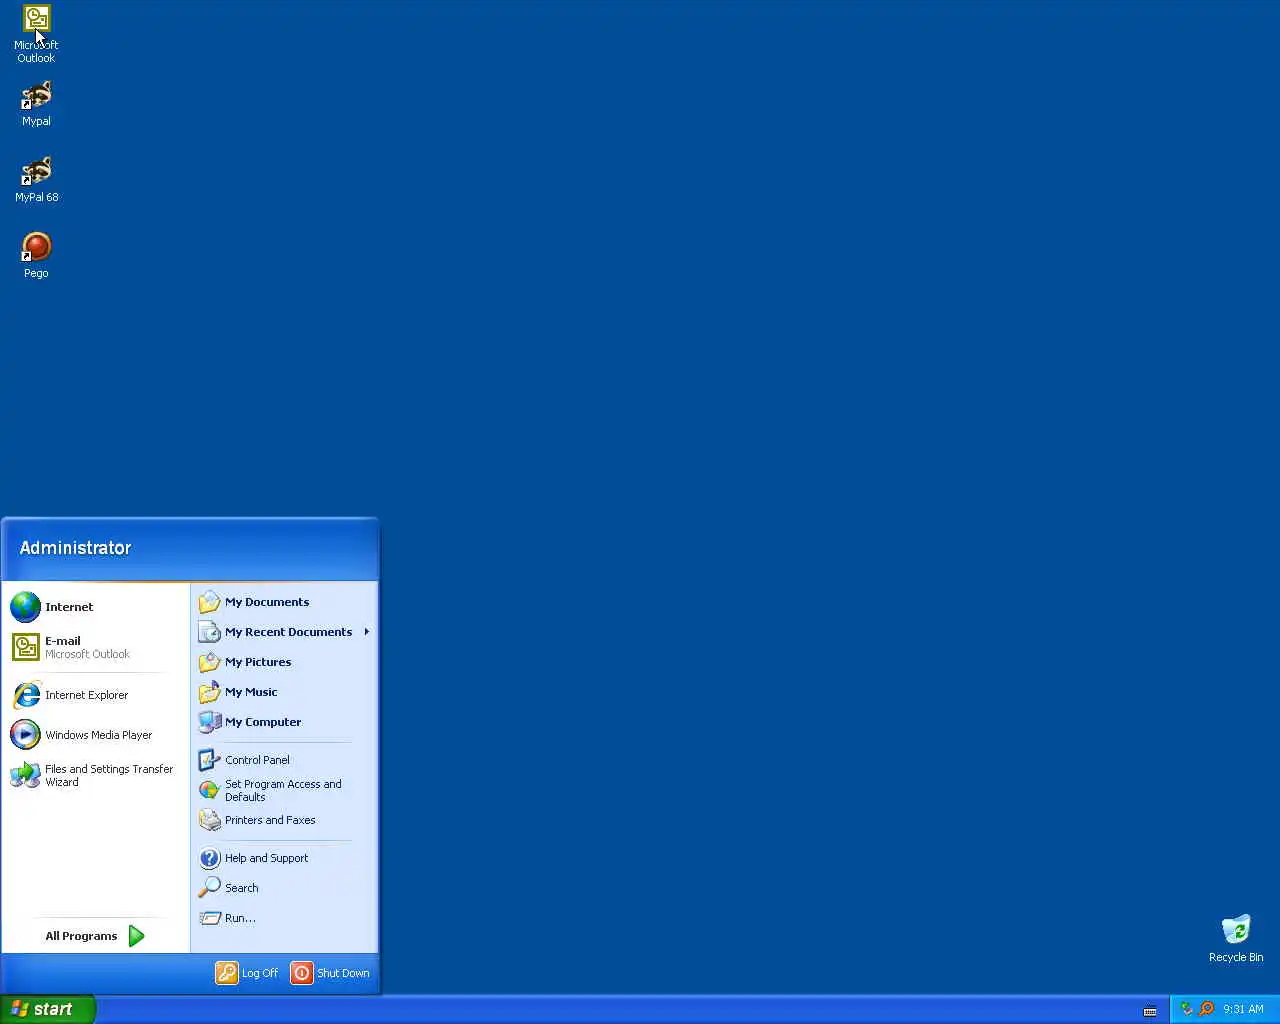
Task: Open Printers and Faxes
Action: coord(284,820)
